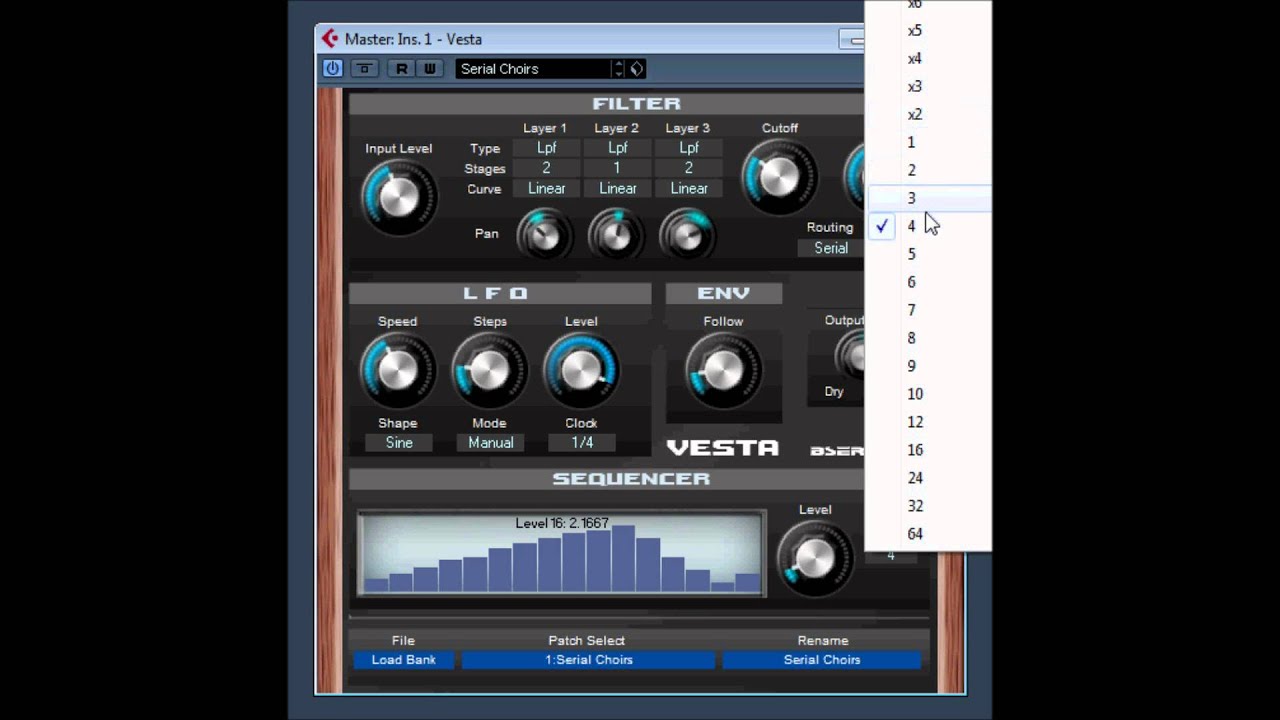Open Layer 1 Type Lpf selector
The height and width of the screenshot is (720, 1280).
(x=546, y=148)
